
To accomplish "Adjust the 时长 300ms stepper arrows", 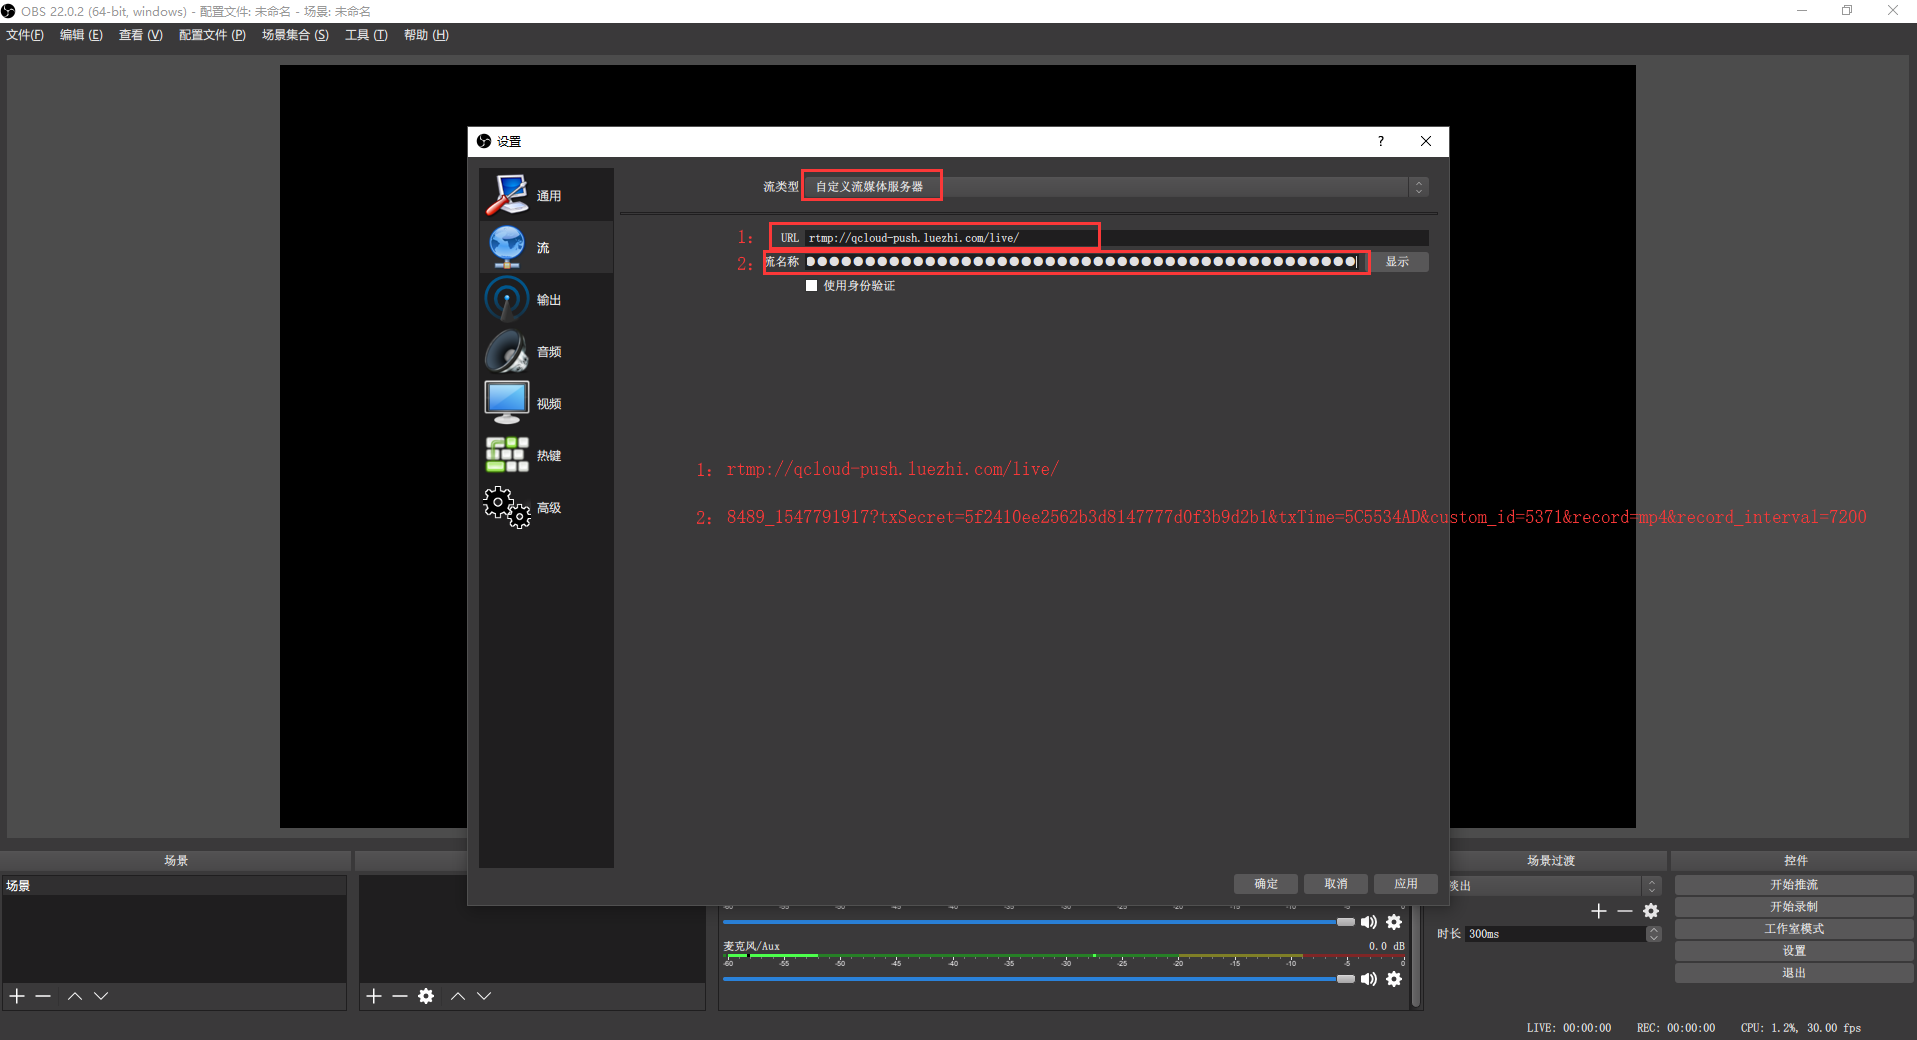I will (x=1654, y=934).
